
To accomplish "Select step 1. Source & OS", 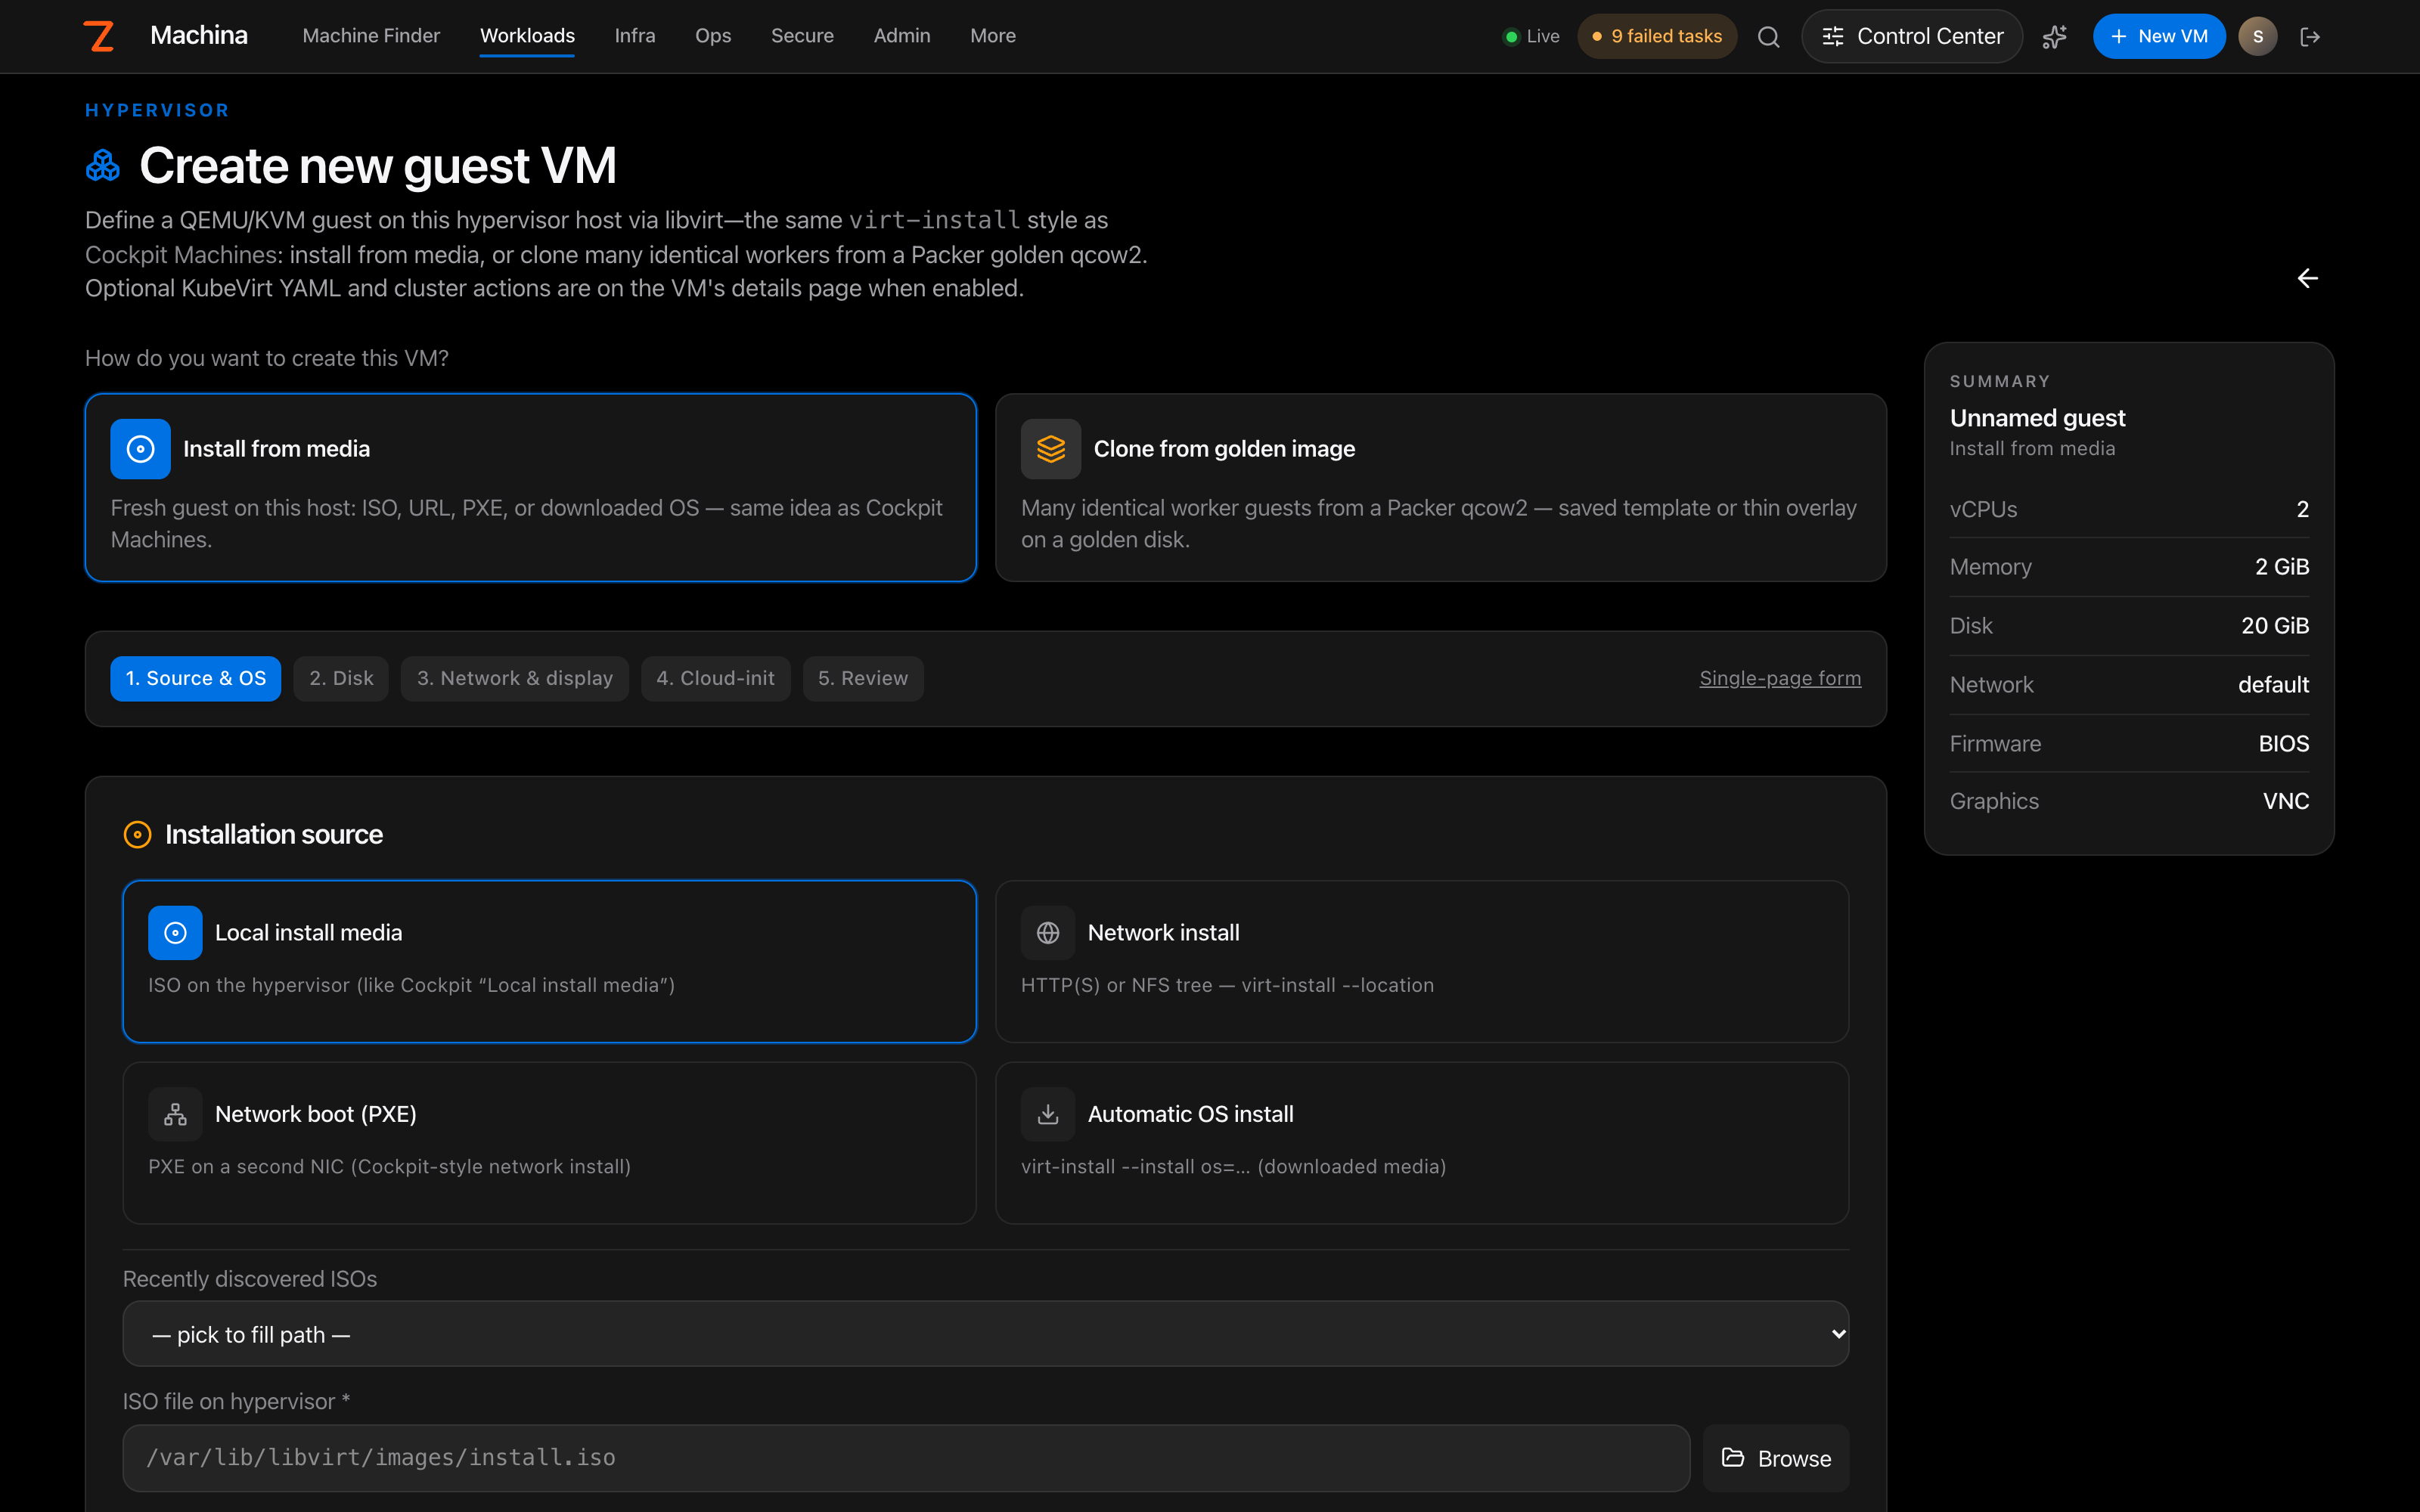I will click(x=196, y=679).
